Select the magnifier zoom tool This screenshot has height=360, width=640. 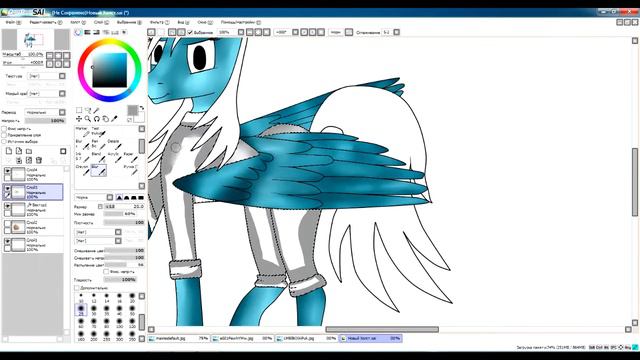88,119
